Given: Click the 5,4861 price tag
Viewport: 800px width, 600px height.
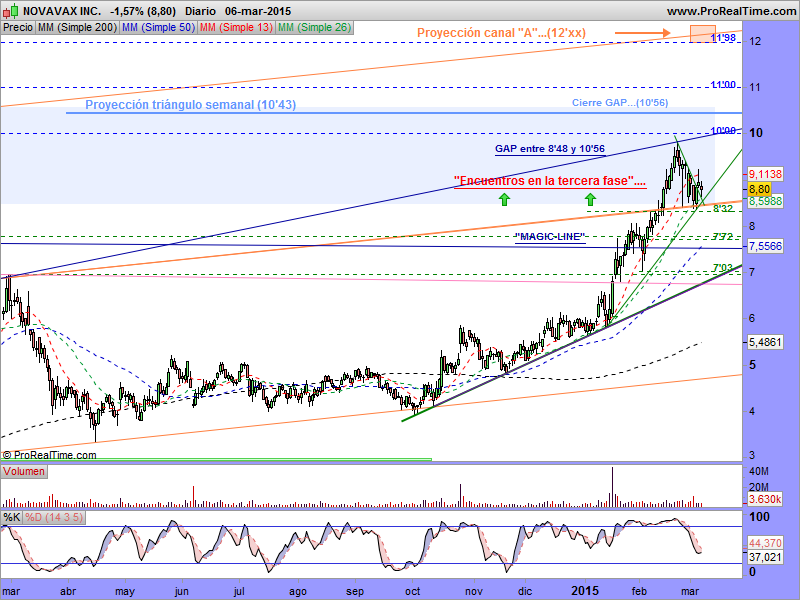Looking at the screenshot, I should 765,342.
